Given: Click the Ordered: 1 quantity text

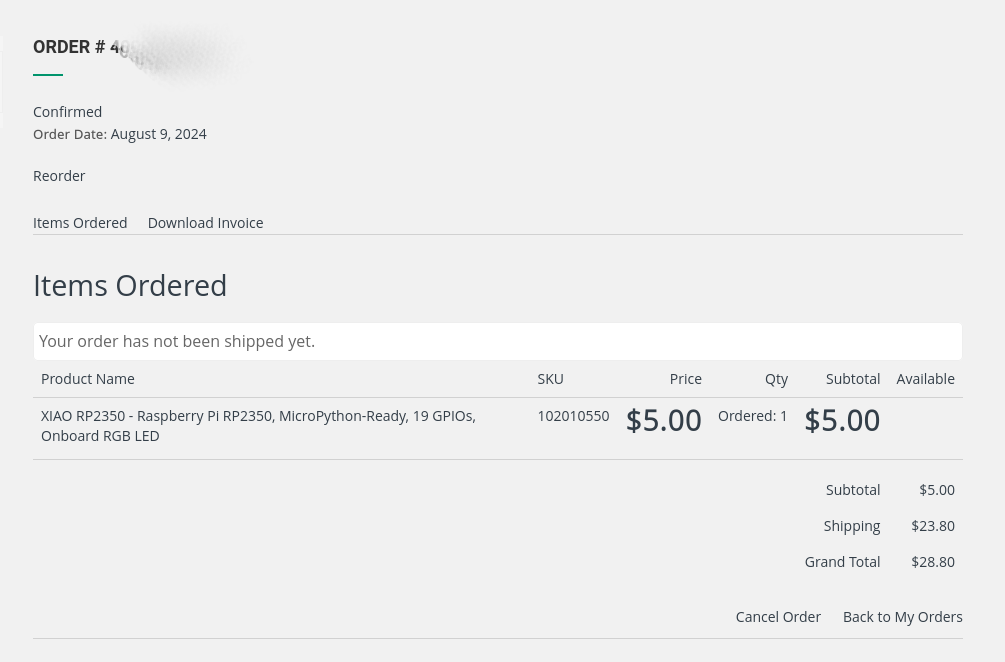Looking at the screenshot, I should click(752, 416).
